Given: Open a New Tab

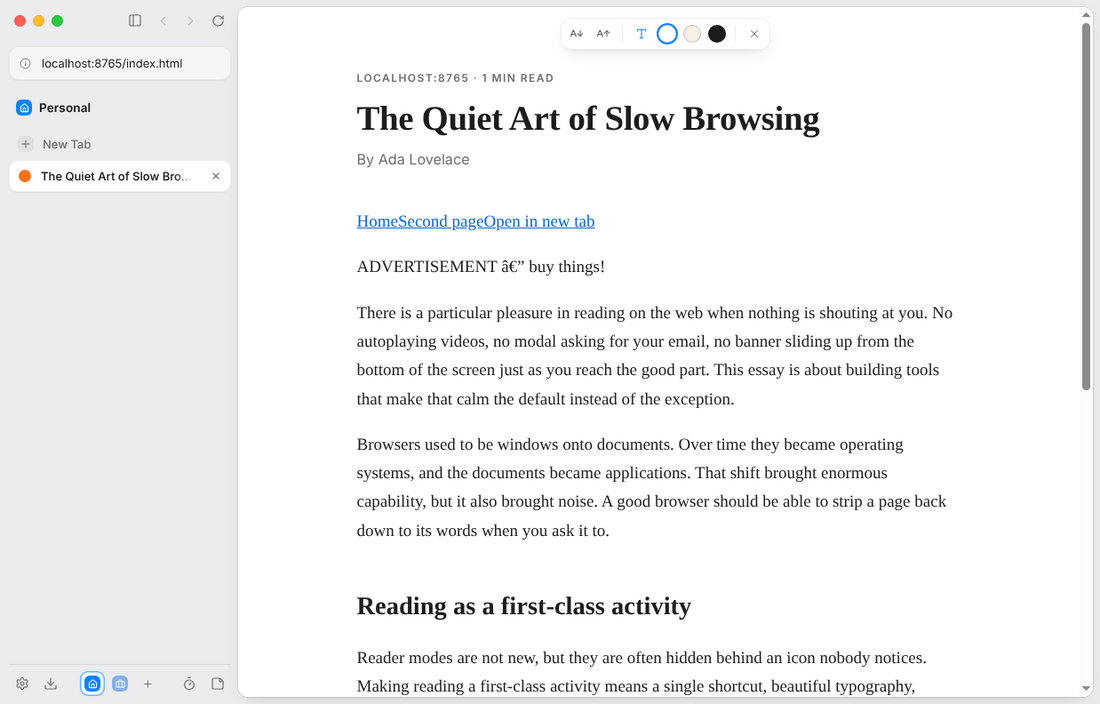Looking at the screenshot, I should tap(120, 144).
